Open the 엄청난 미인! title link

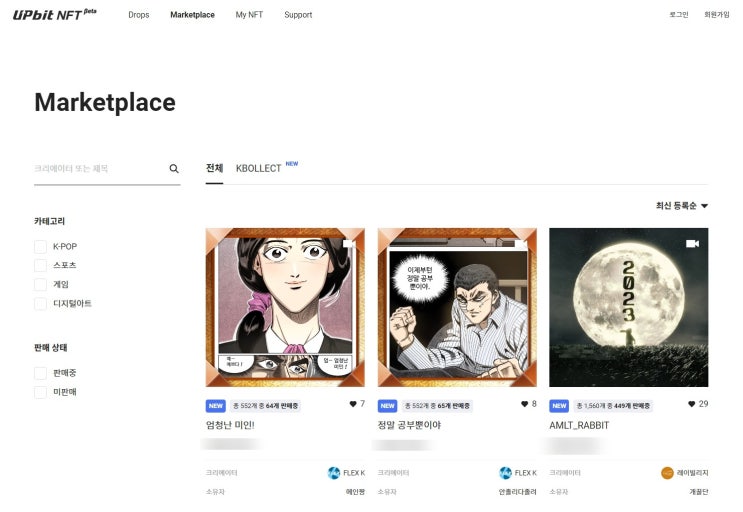[230, 425]
